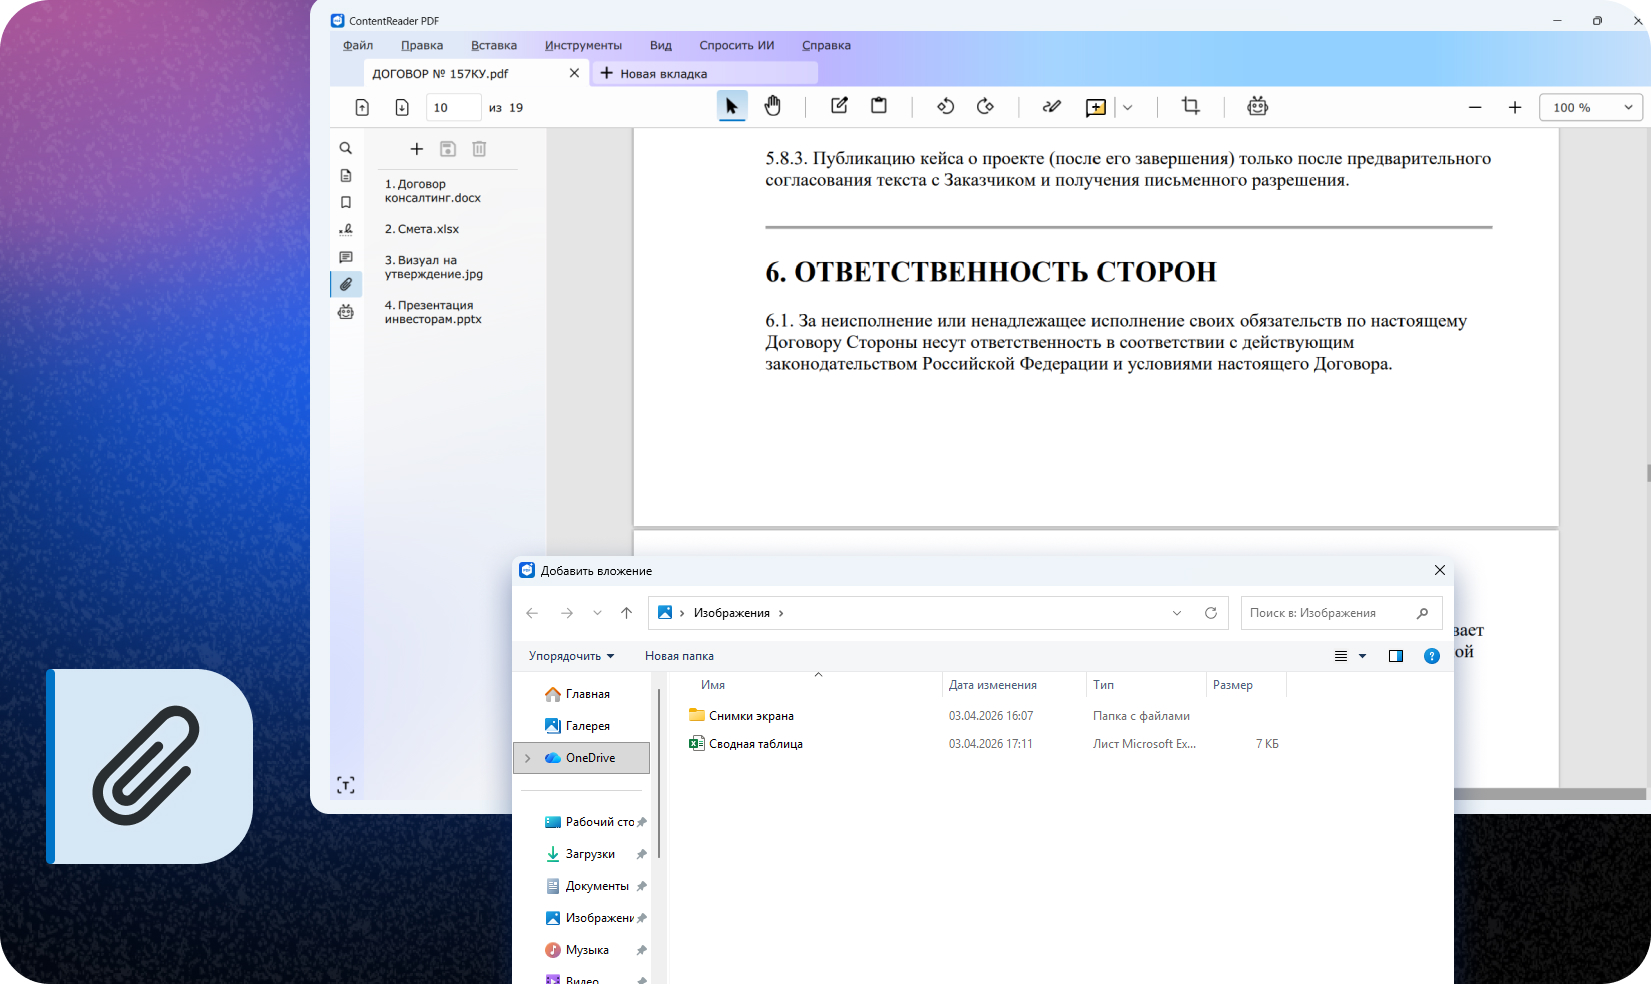The image size is (1651, 984).
Task: Expand the OneDrive tree node
Action: 528,758
